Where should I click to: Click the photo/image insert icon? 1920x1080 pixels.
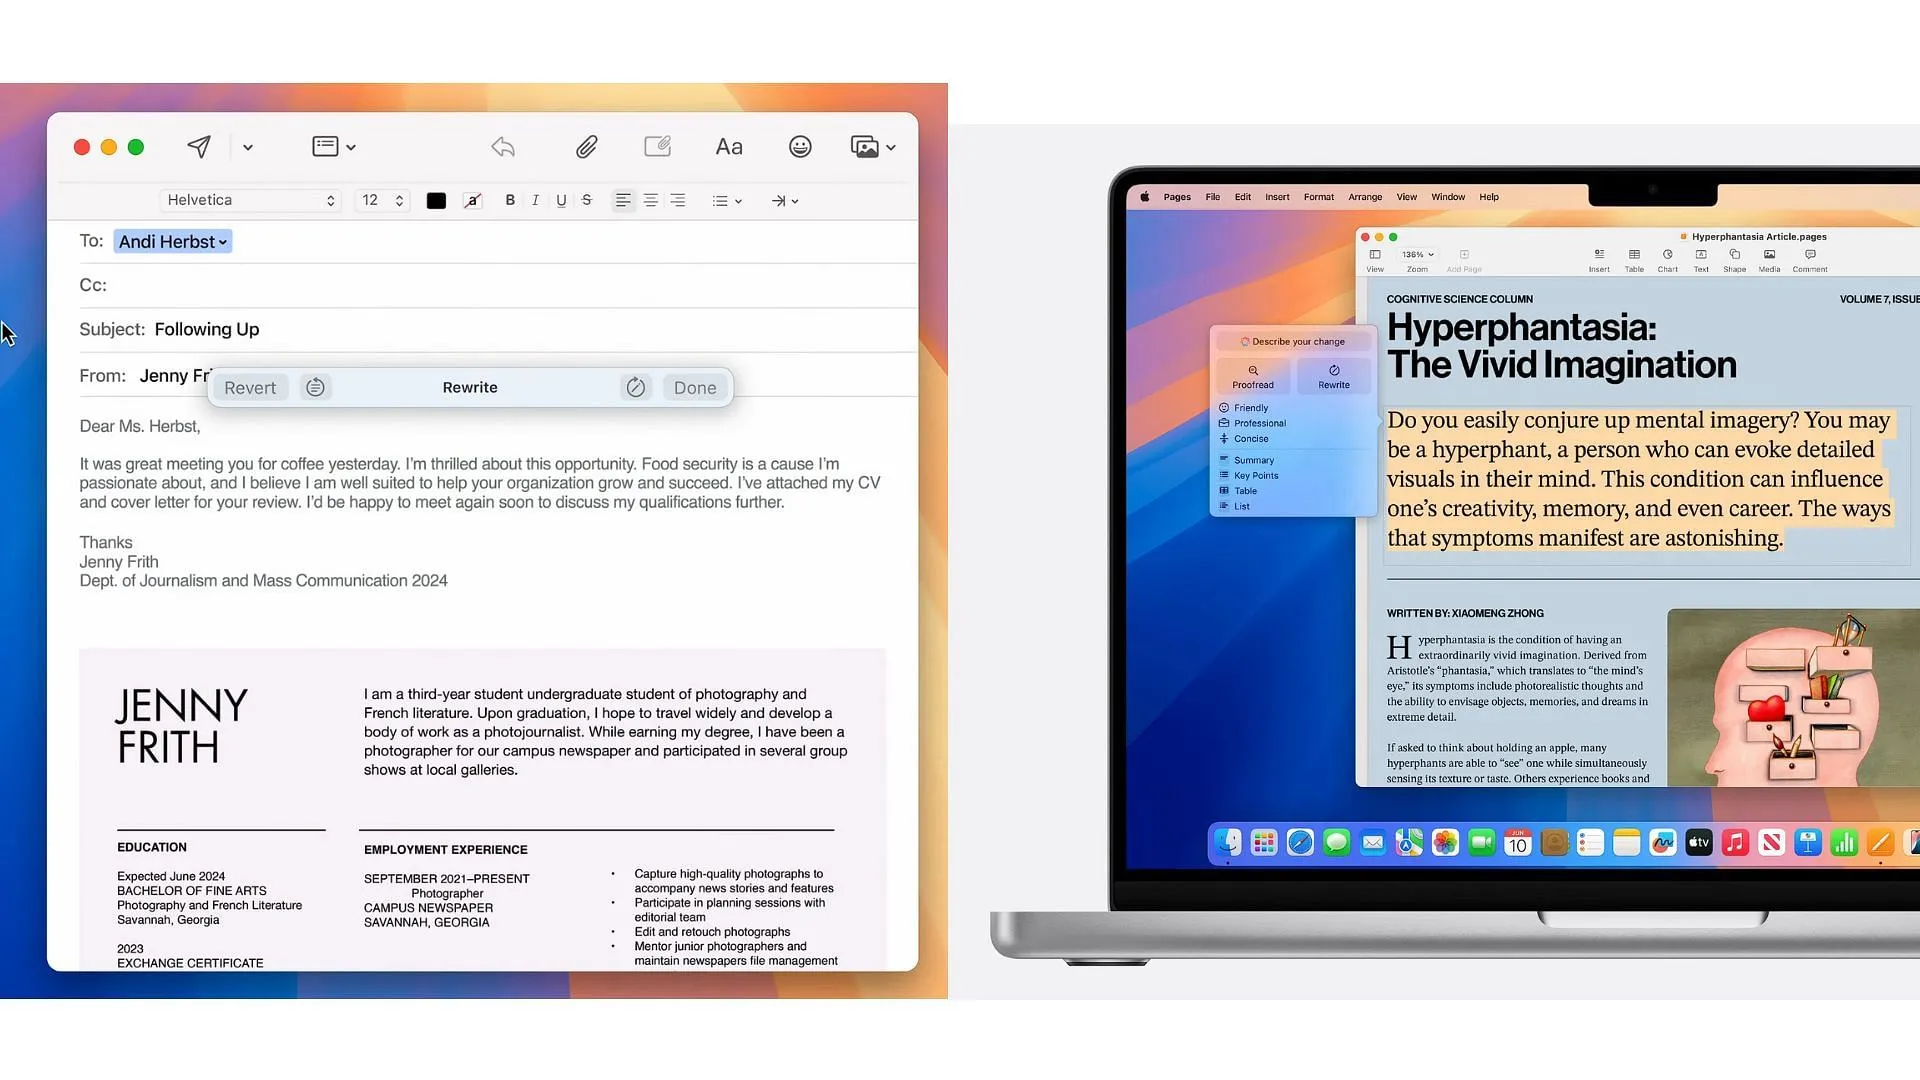tap(865, 145)
